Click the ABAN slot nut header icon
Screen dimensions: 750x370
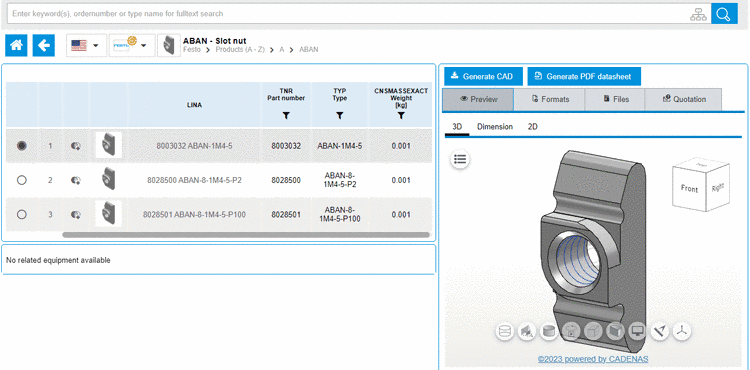(169, 45)
